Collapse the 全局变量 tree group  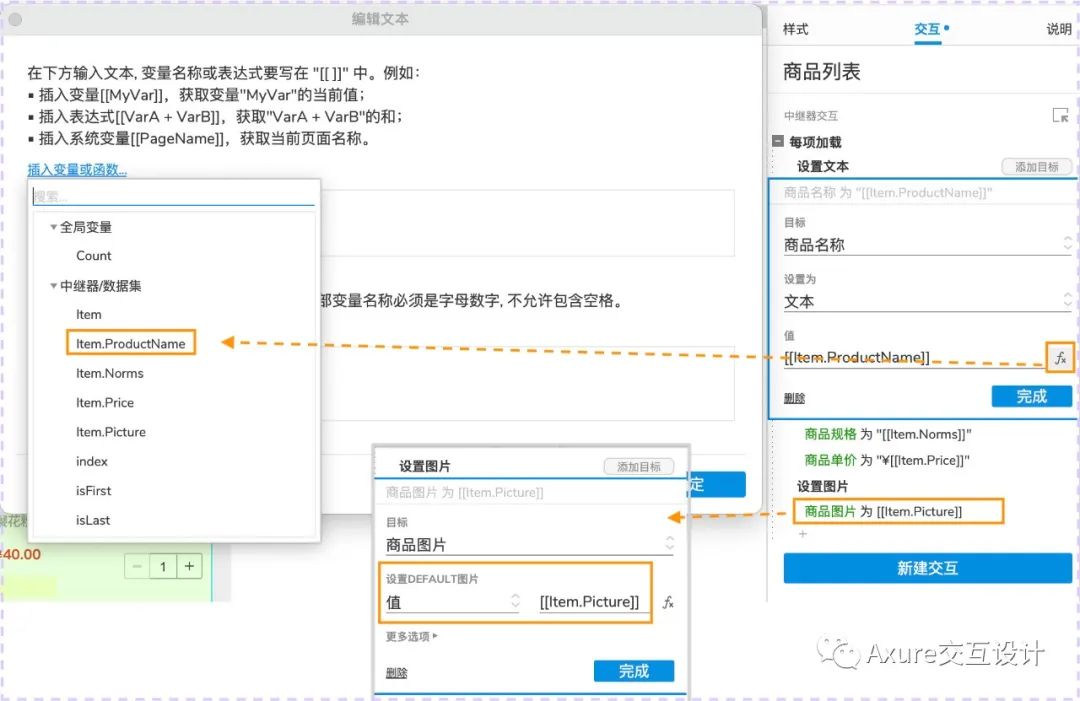(53, 227)
